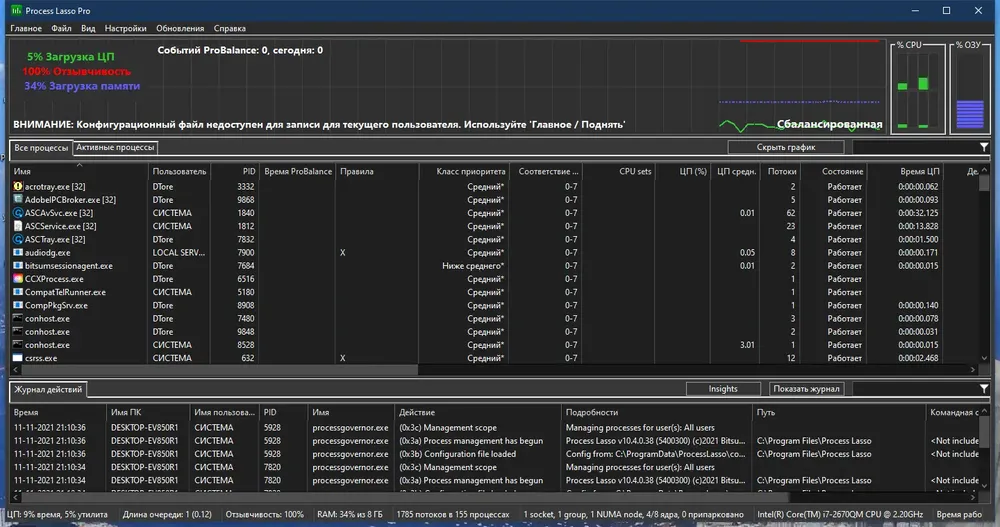
Task: Sort by the Класс приоритета column header
Action: tap(464, 171)
